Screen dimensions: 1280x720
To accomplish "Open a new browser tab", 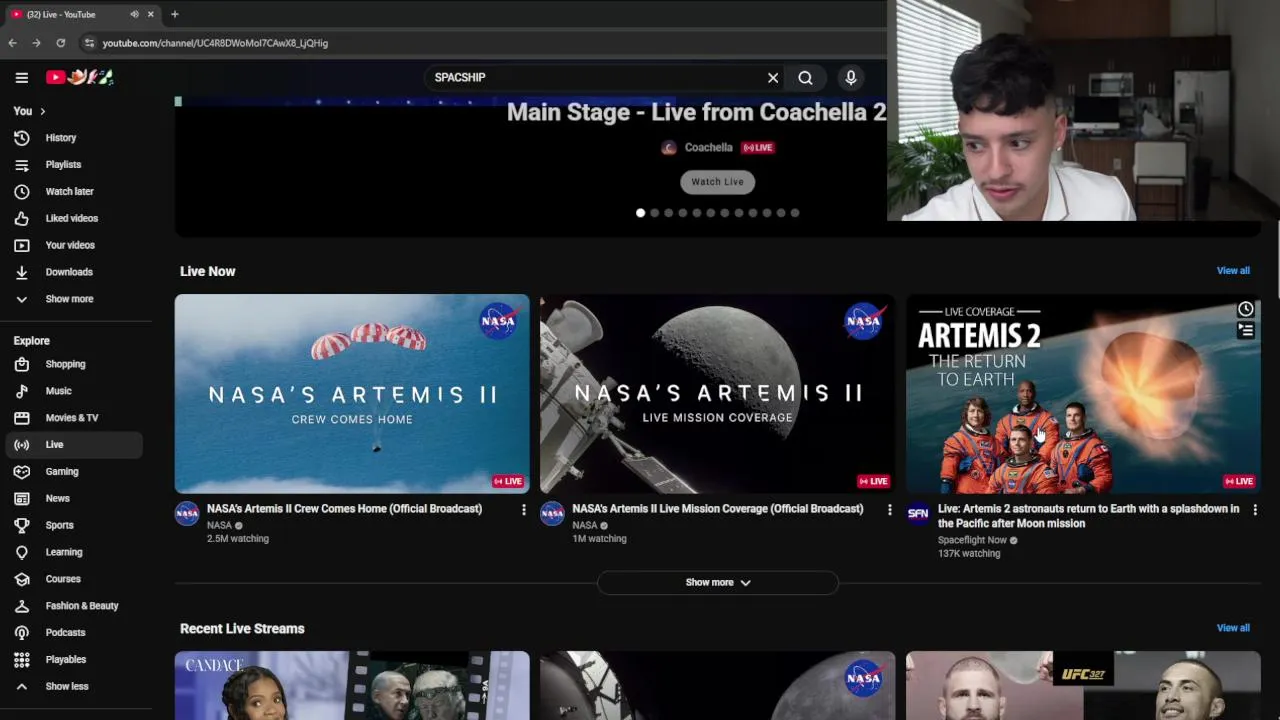I will [x=174, y=14].
